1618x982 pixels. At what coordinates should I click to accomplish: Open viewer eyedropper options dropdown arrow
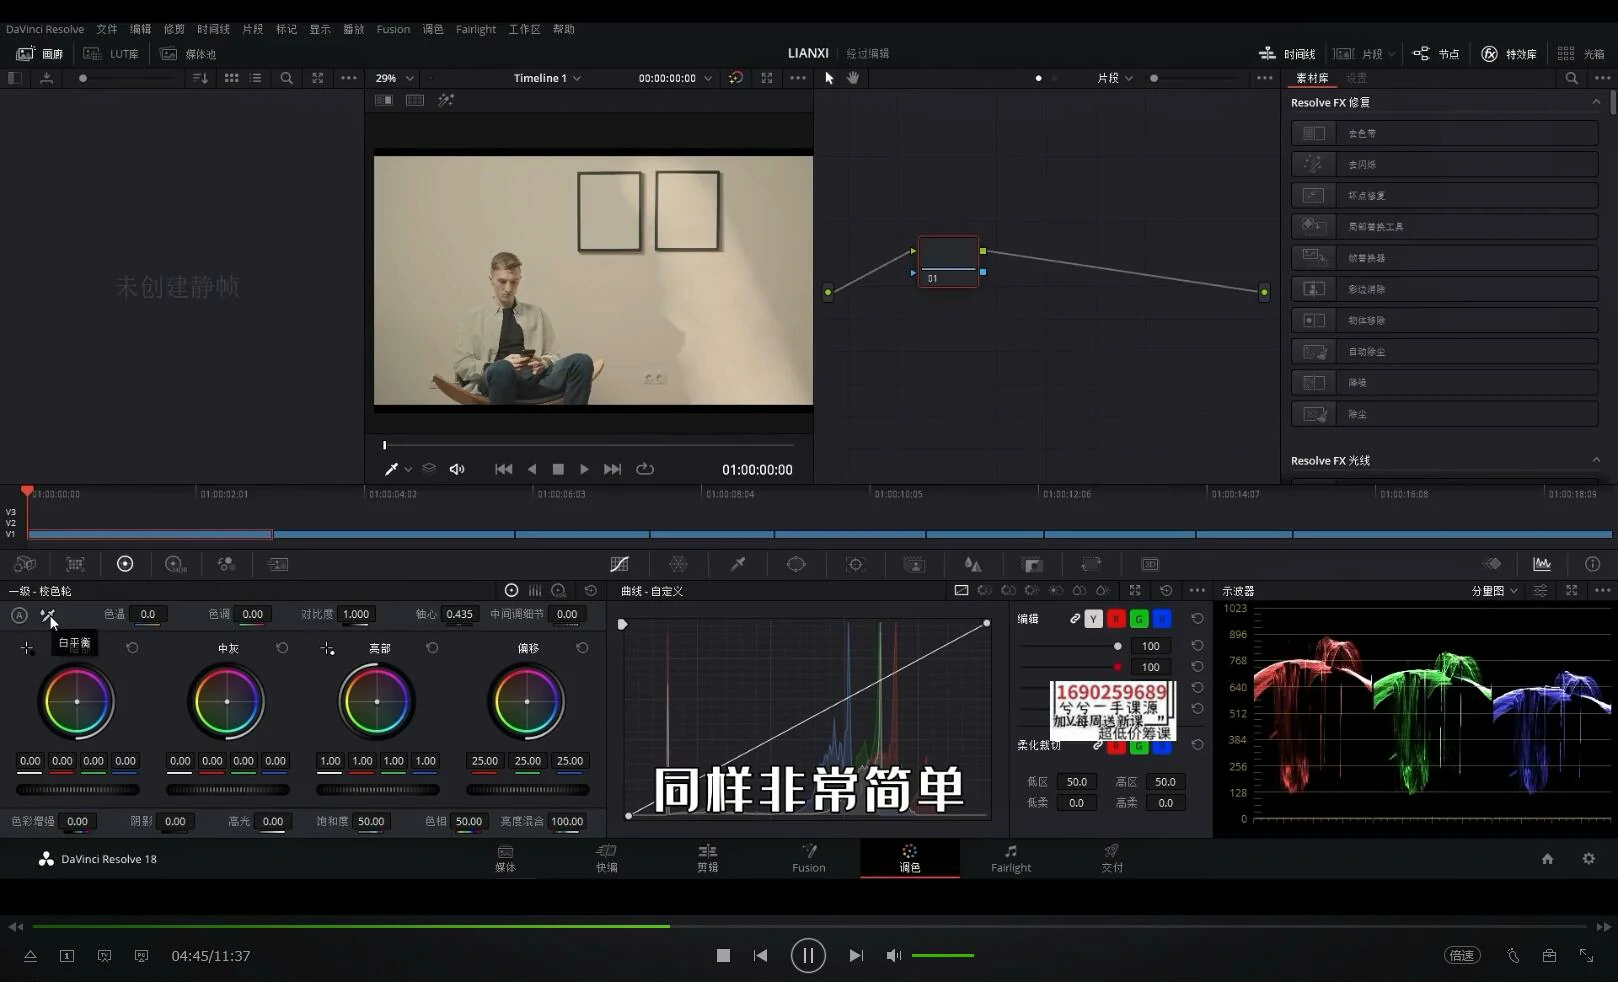pos(408,469)
